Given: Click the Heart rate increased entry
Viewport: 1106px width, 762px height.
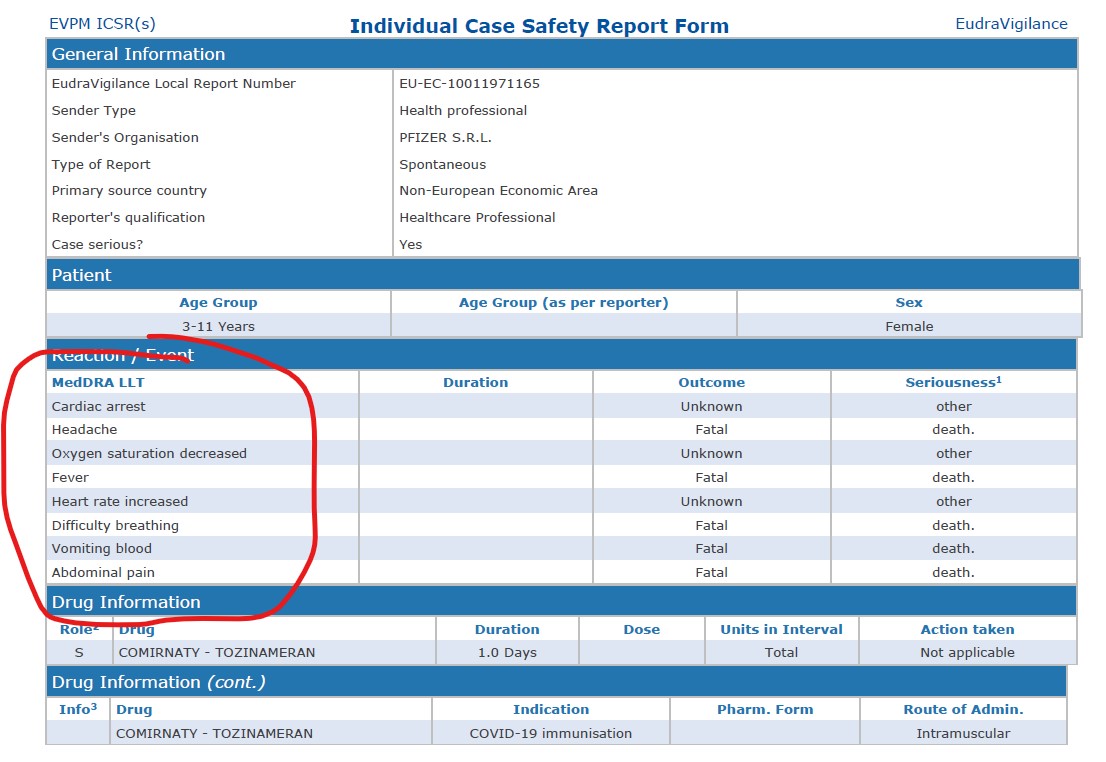Looking at the screenshot, I should click(120, 502).
